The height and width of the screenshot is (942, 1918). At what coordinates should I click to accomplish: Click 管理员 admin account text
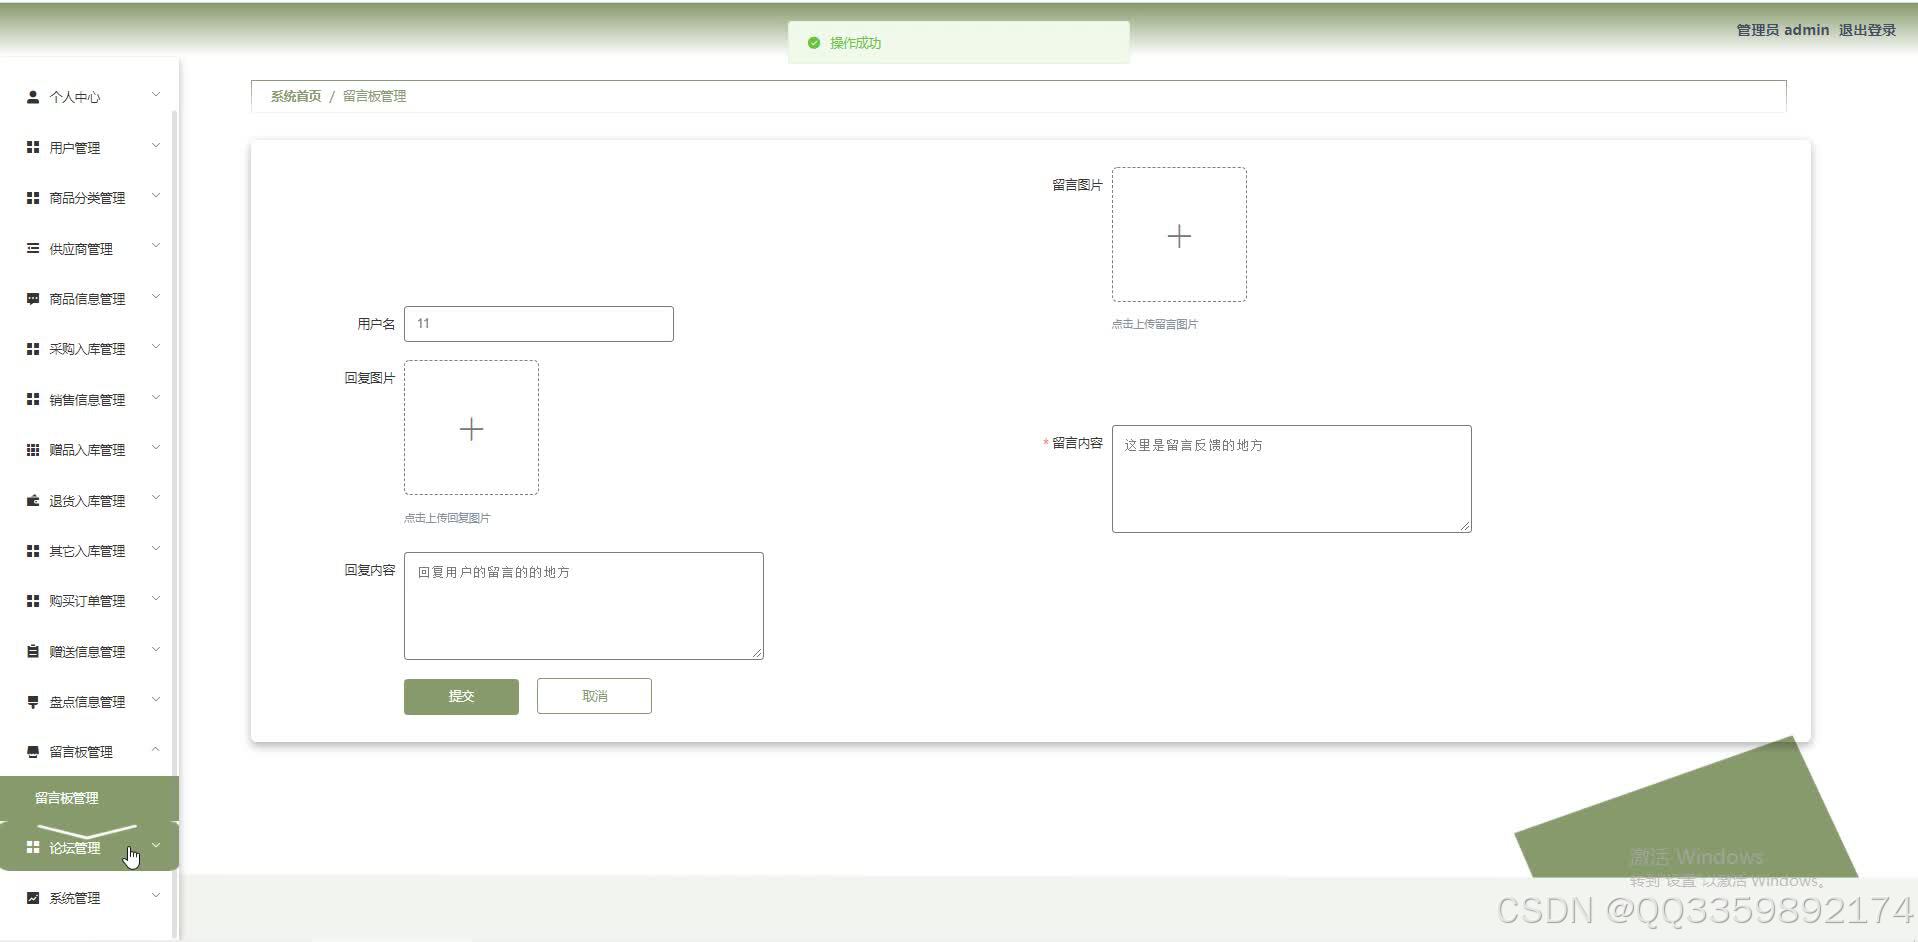1782,30
